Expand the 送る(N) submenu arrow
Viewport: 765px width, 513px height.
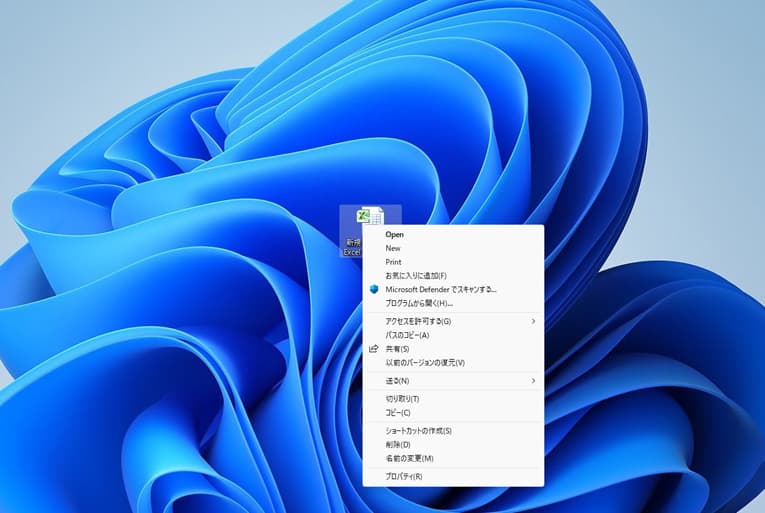coord(533,381)
